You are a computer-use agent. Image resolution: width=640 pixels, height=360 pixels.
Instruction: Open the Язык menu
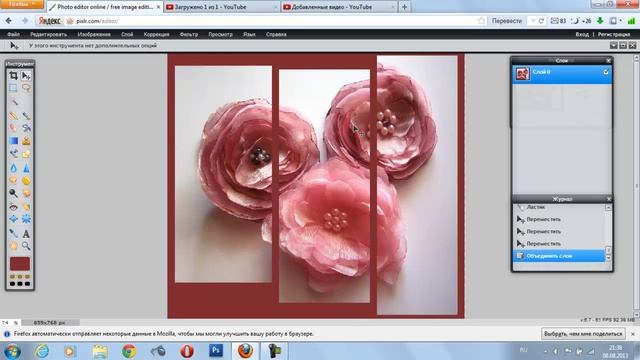pos(249,34)
